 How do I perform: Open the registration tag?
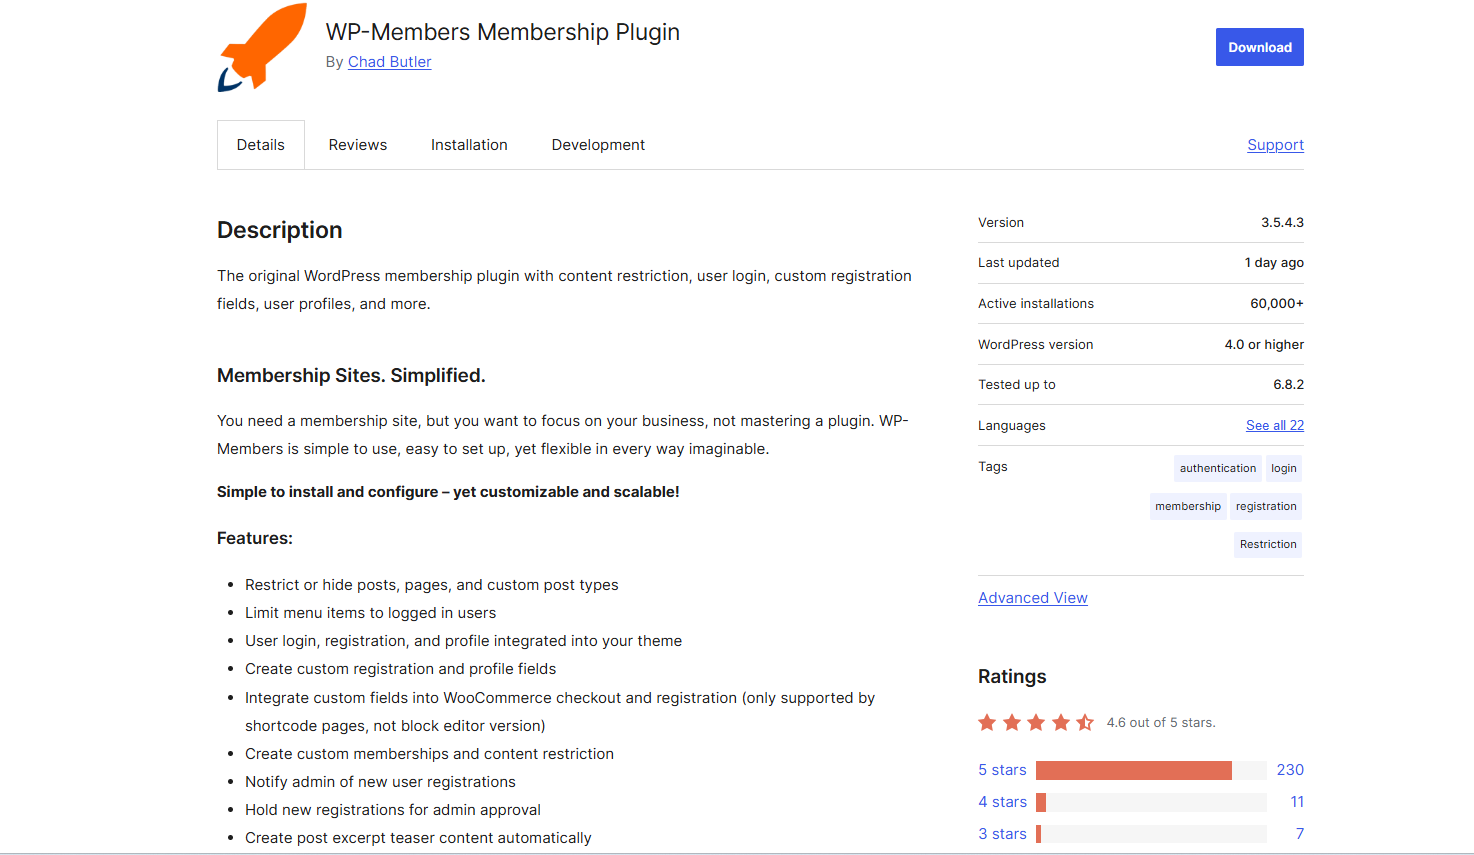click(1266, 506)
